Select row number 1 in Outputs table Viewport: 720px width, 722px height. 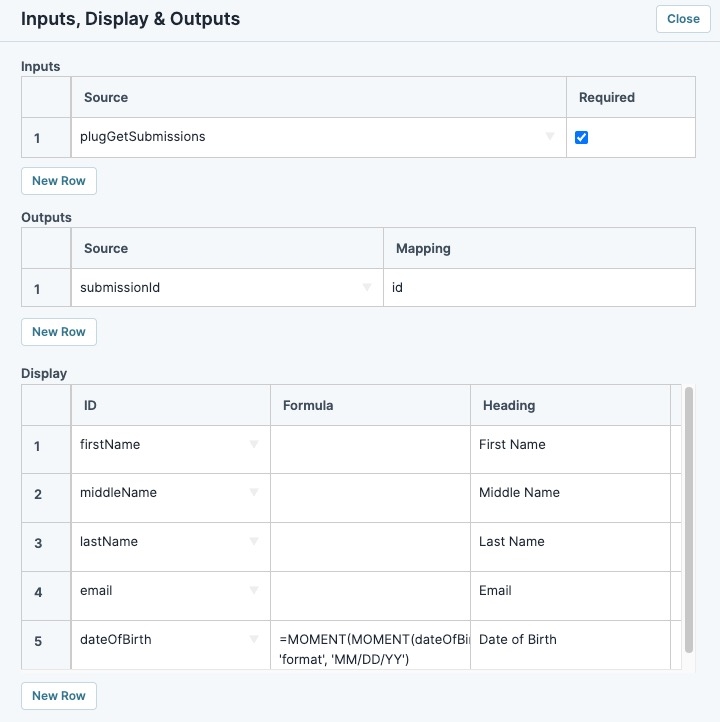(46, 289)
